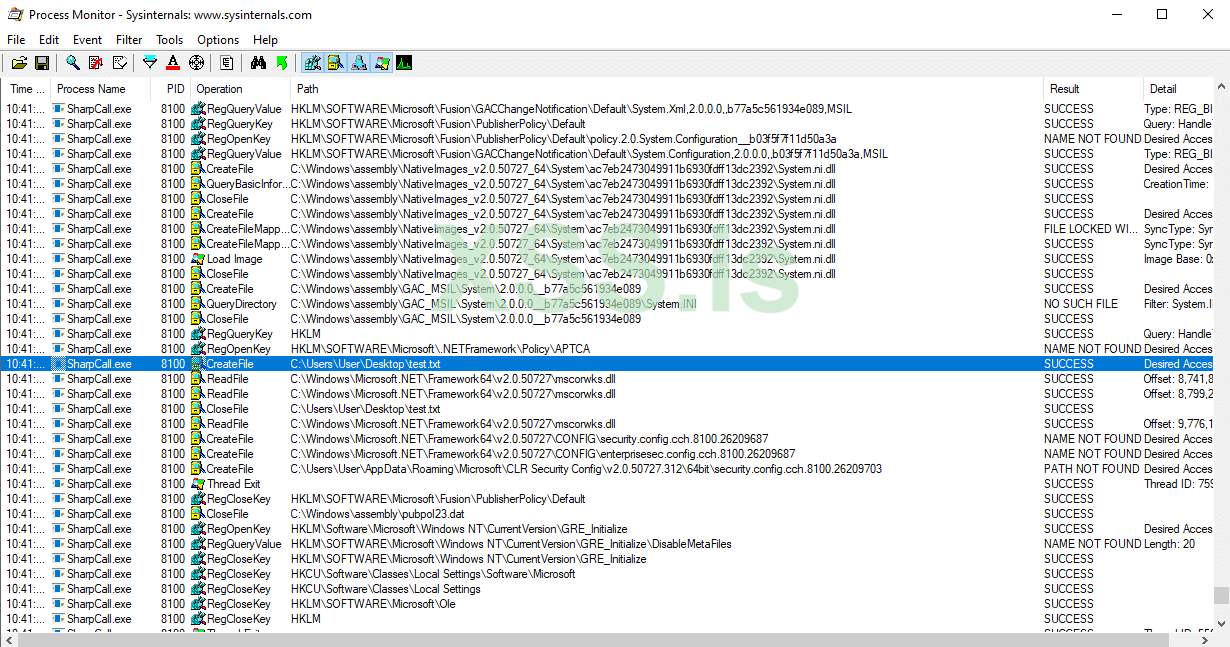Toggle Show File System Activity button
The height and width of the screenshot is (647, 1230).
pos(335,63)
